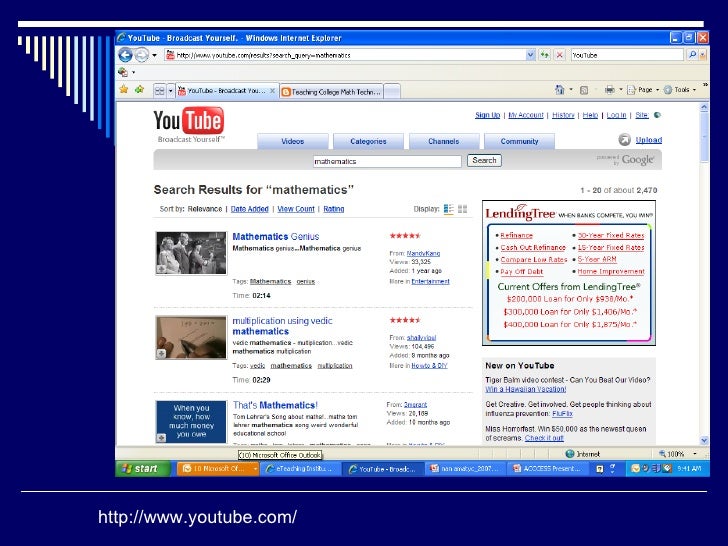Click the search magnifier icon in IE
Viewport: 728px width, 546px height.
pyautogui.click(x=692, y=55)
